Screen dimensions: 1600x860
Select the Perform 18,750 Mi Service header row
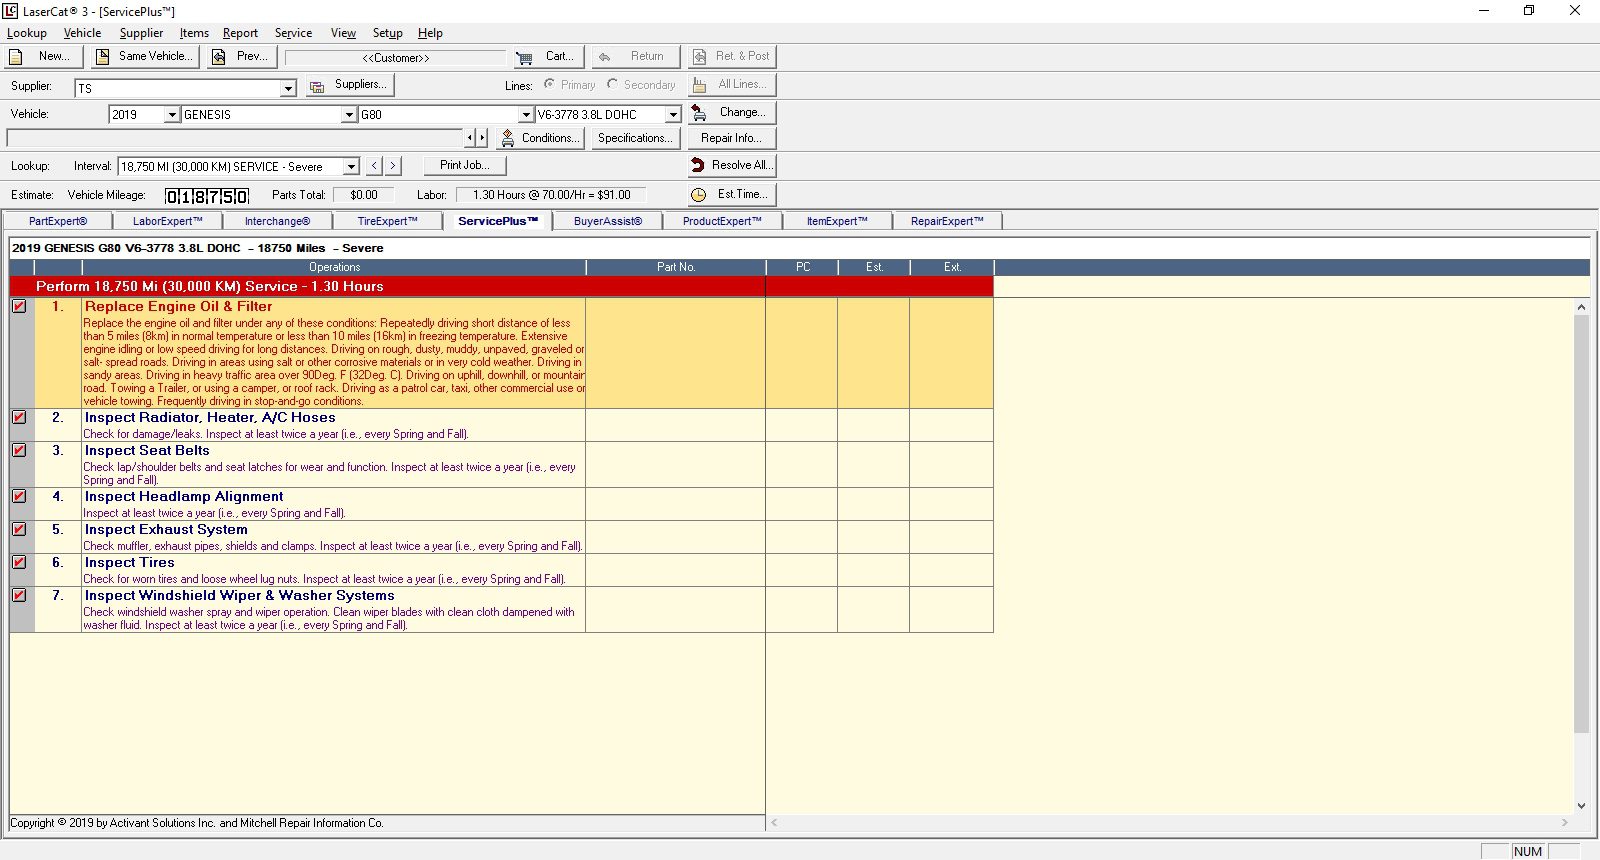(x=501, y=286)
